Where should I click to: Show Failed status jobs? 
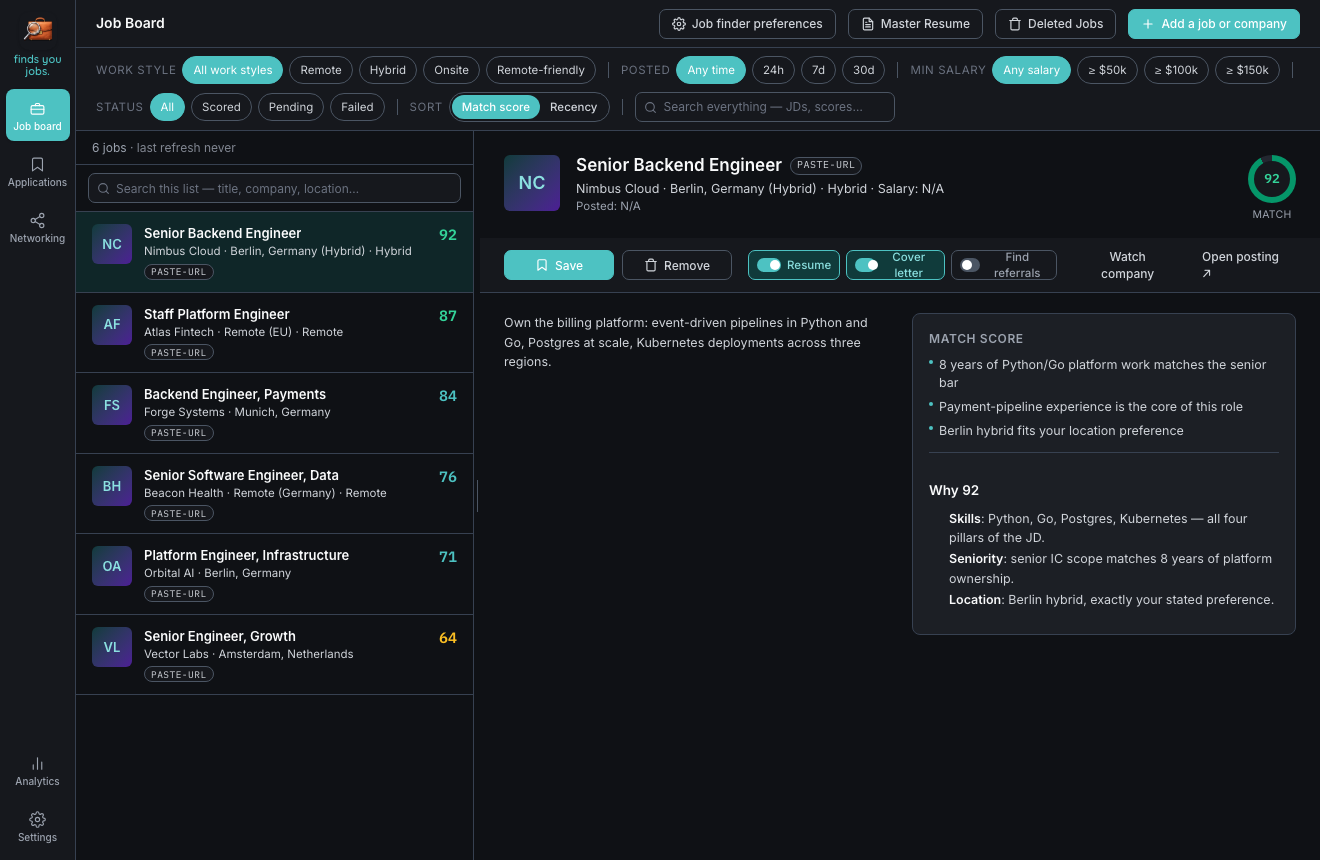[x=357, y=107]
